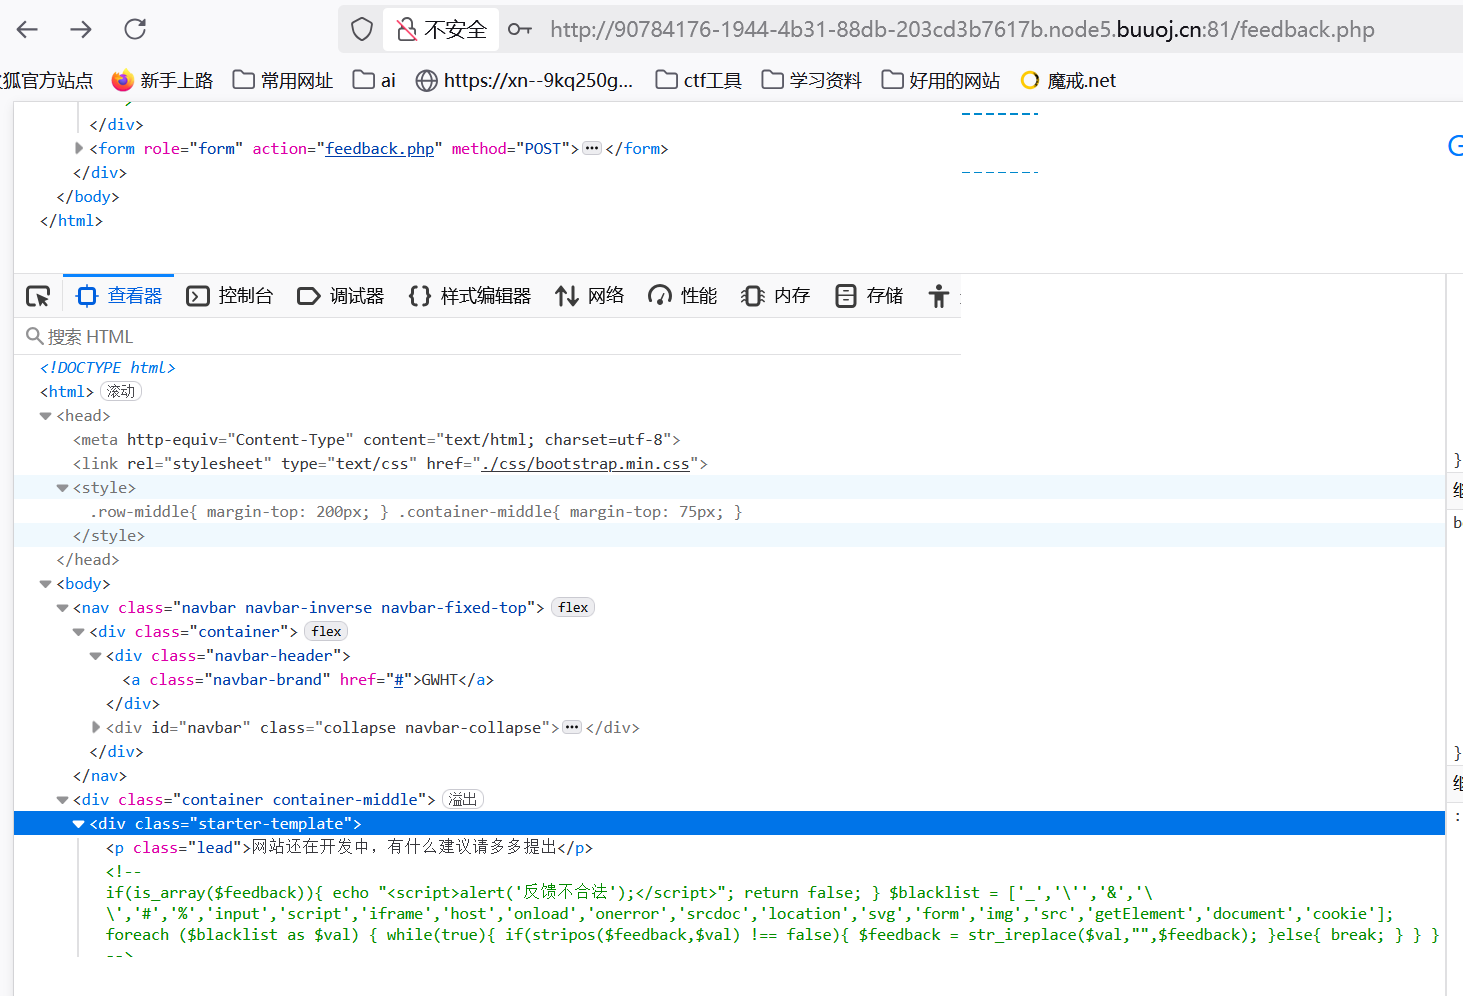Collapse the div class container node
This screenshot has height=996, width=1463.
79,632
